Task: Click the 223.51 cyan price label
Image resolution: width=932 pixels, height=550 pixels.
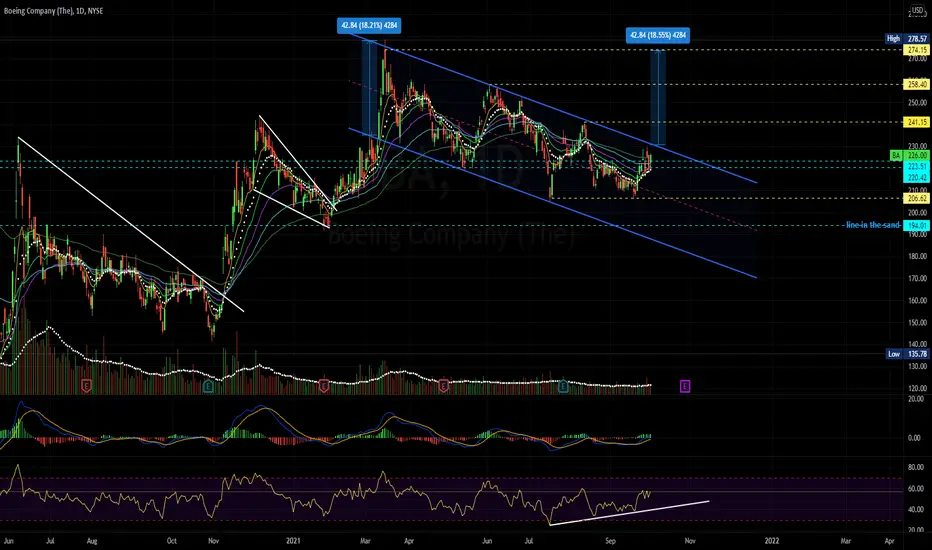Action: pos(916,166)
